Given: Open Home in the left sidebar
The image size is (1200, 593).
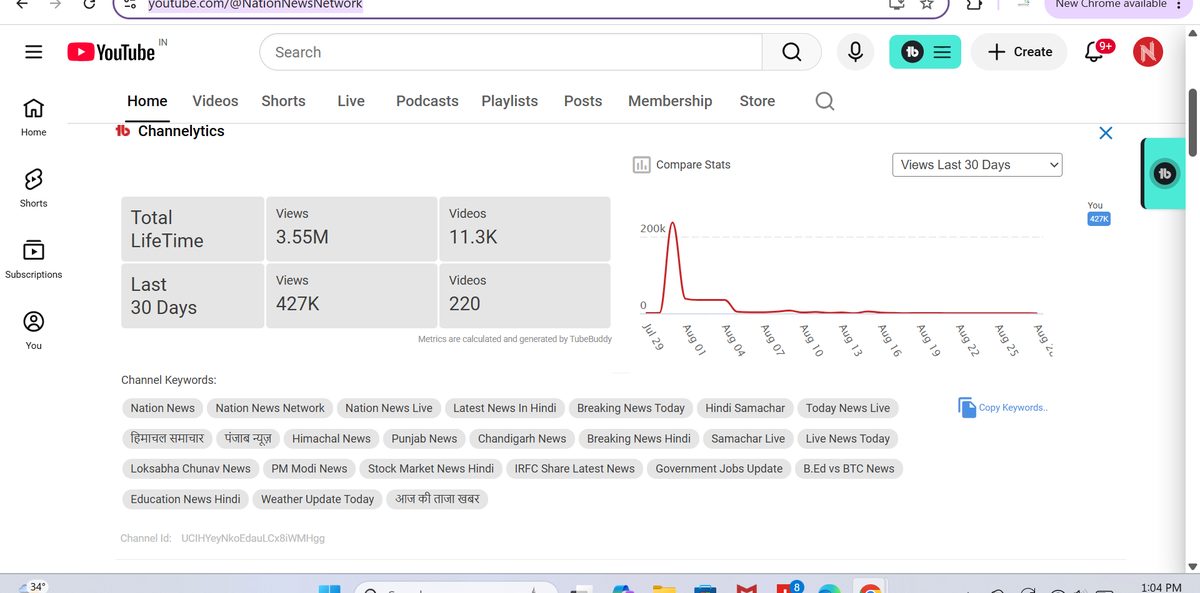Looking at the screenshot, I should click(x=34, y=117).
